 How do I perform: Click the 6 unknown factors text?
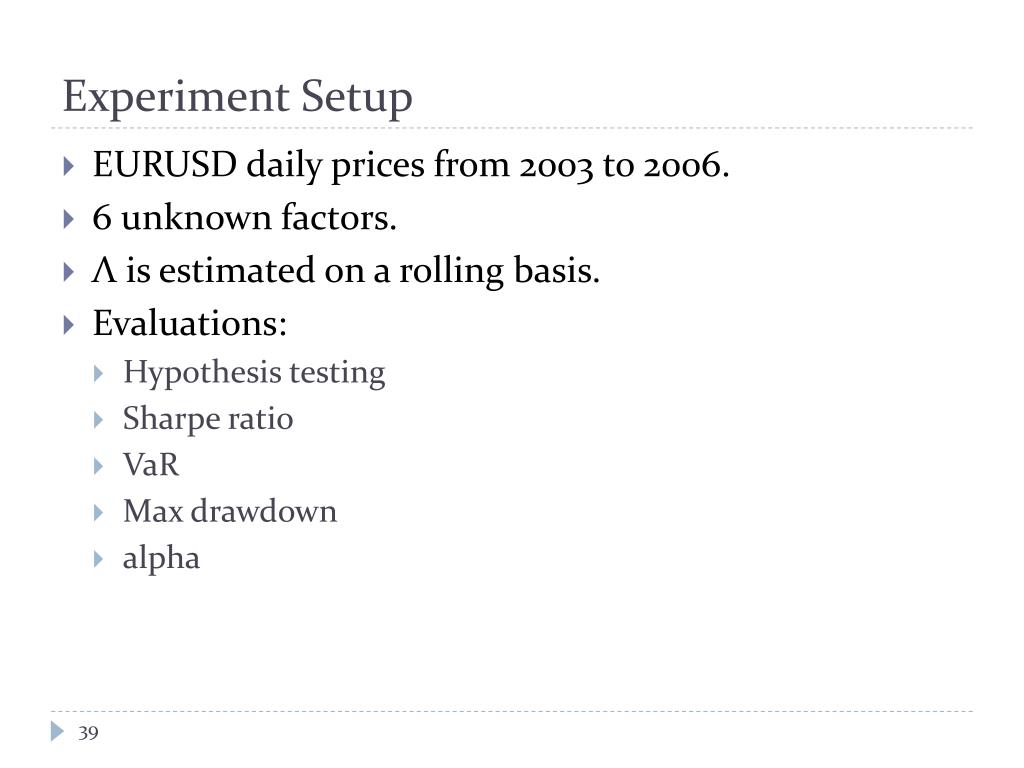(244, 217)
